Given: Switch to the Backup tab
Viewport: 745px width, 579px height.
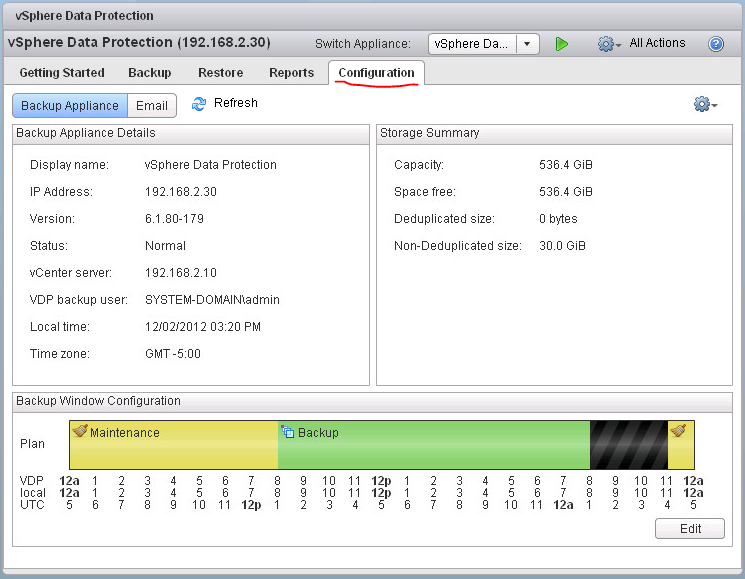Looking at the screenshot, I should pyautogui.click(x=150, y=73).
